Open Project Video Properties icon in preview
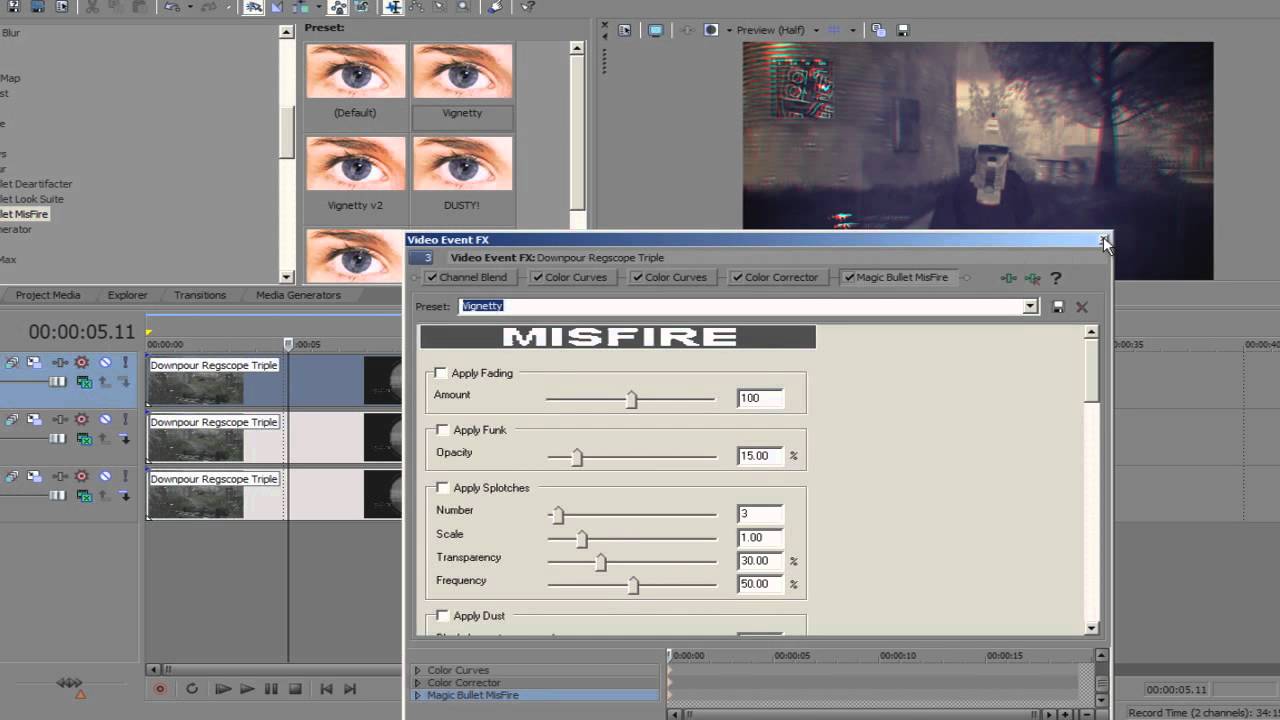The image size is (1280, 720). point(624,30)
